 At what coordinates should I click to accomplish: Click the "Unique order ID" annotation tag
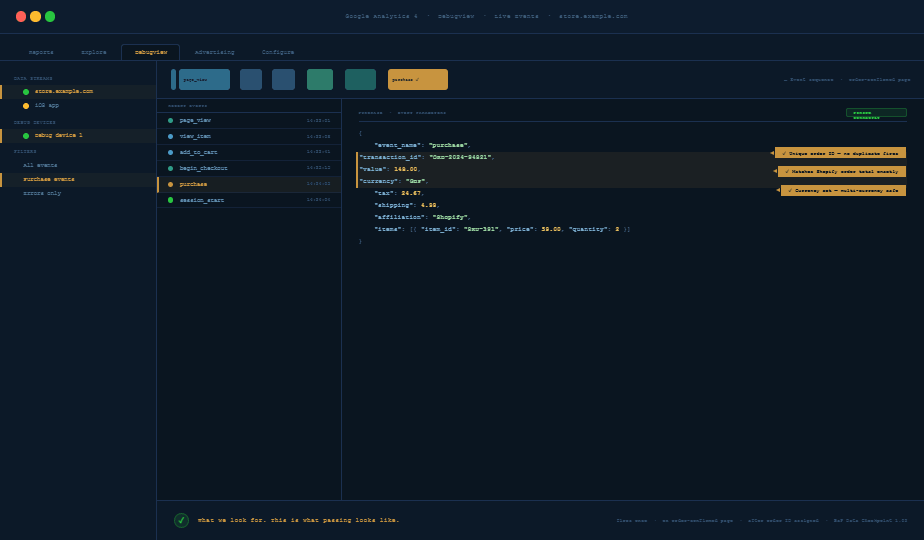pos(840,153)
